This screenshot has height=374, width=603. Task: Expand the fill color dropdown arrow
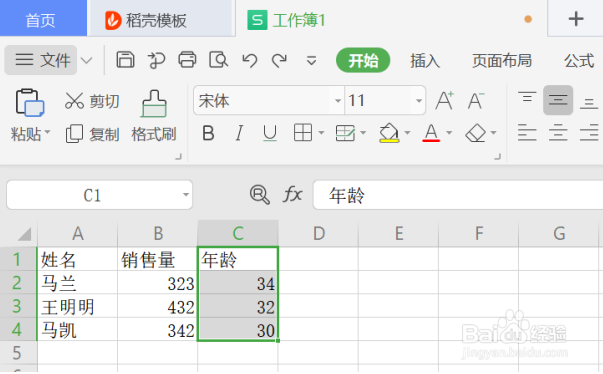(x=407, y=133)
